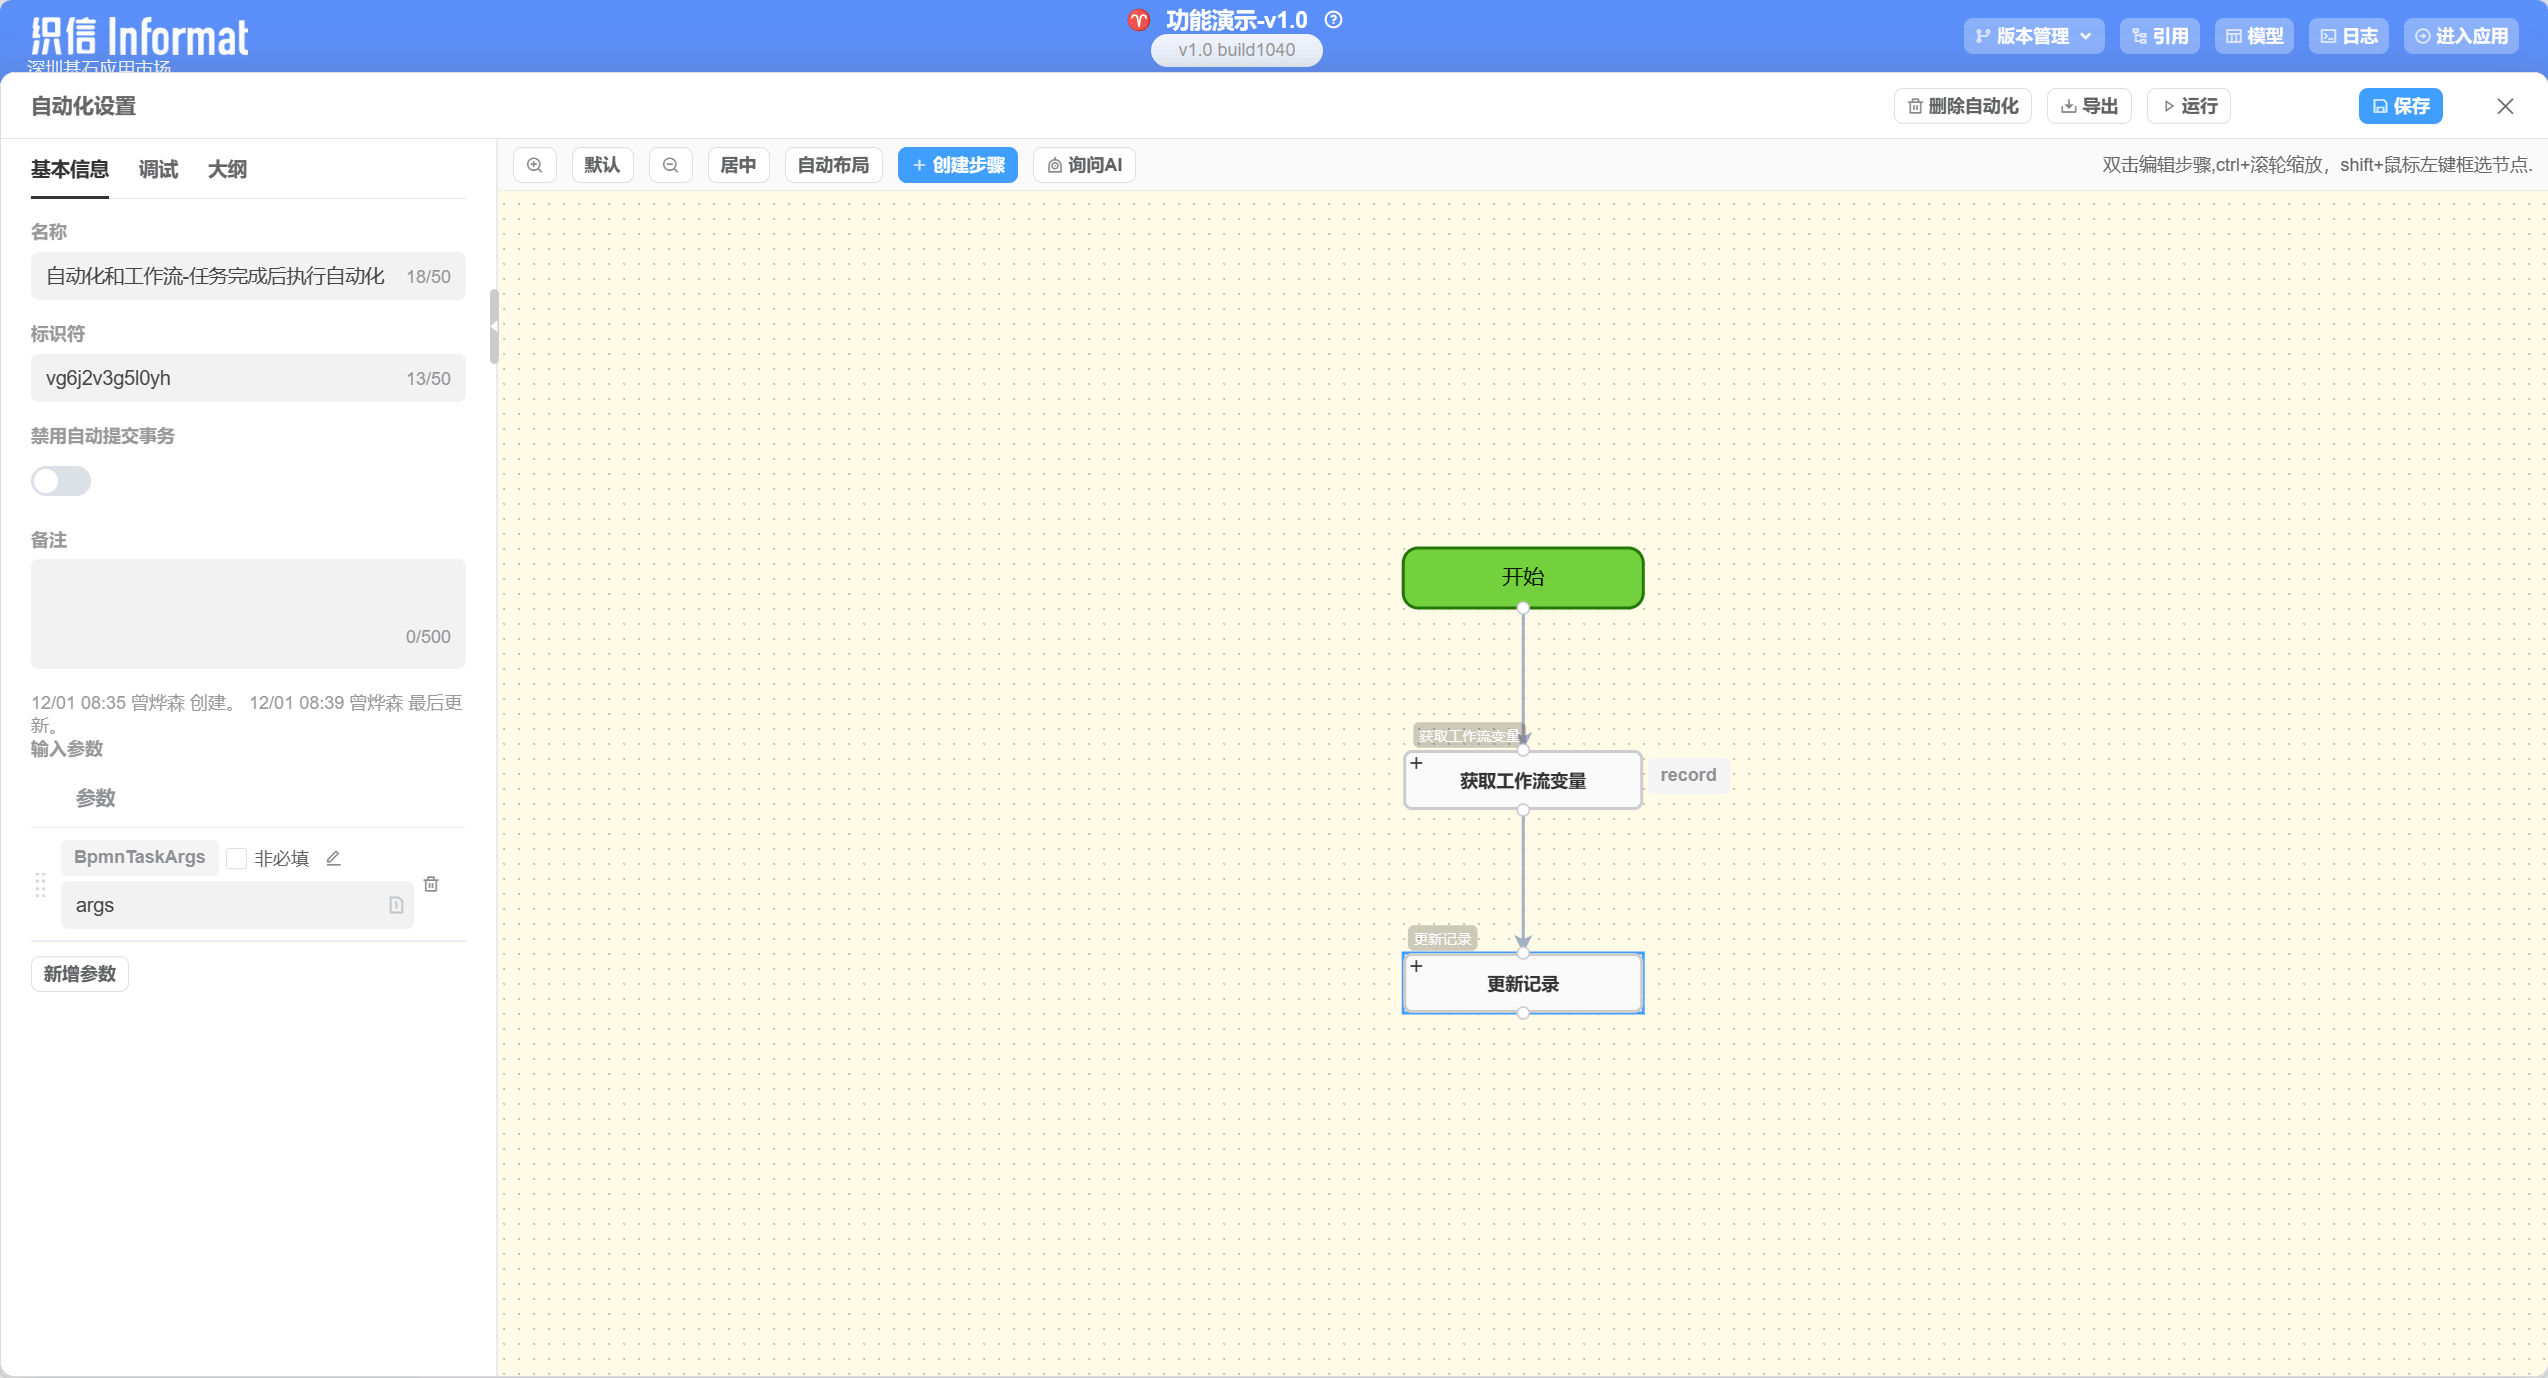Click the pencil edit icon beside 非必填
This screenshot has height=1378, width=2548.
click(334, 858)
